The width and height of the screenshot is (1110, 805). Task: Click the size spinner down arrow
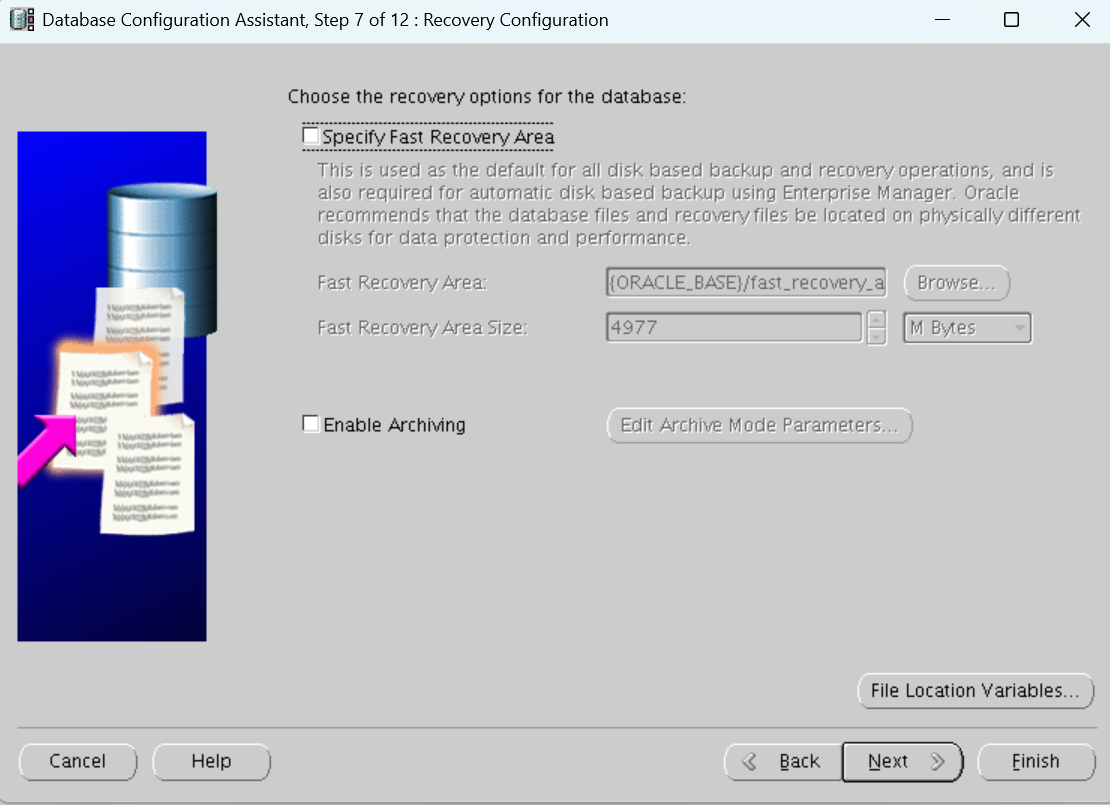(876, 335)
